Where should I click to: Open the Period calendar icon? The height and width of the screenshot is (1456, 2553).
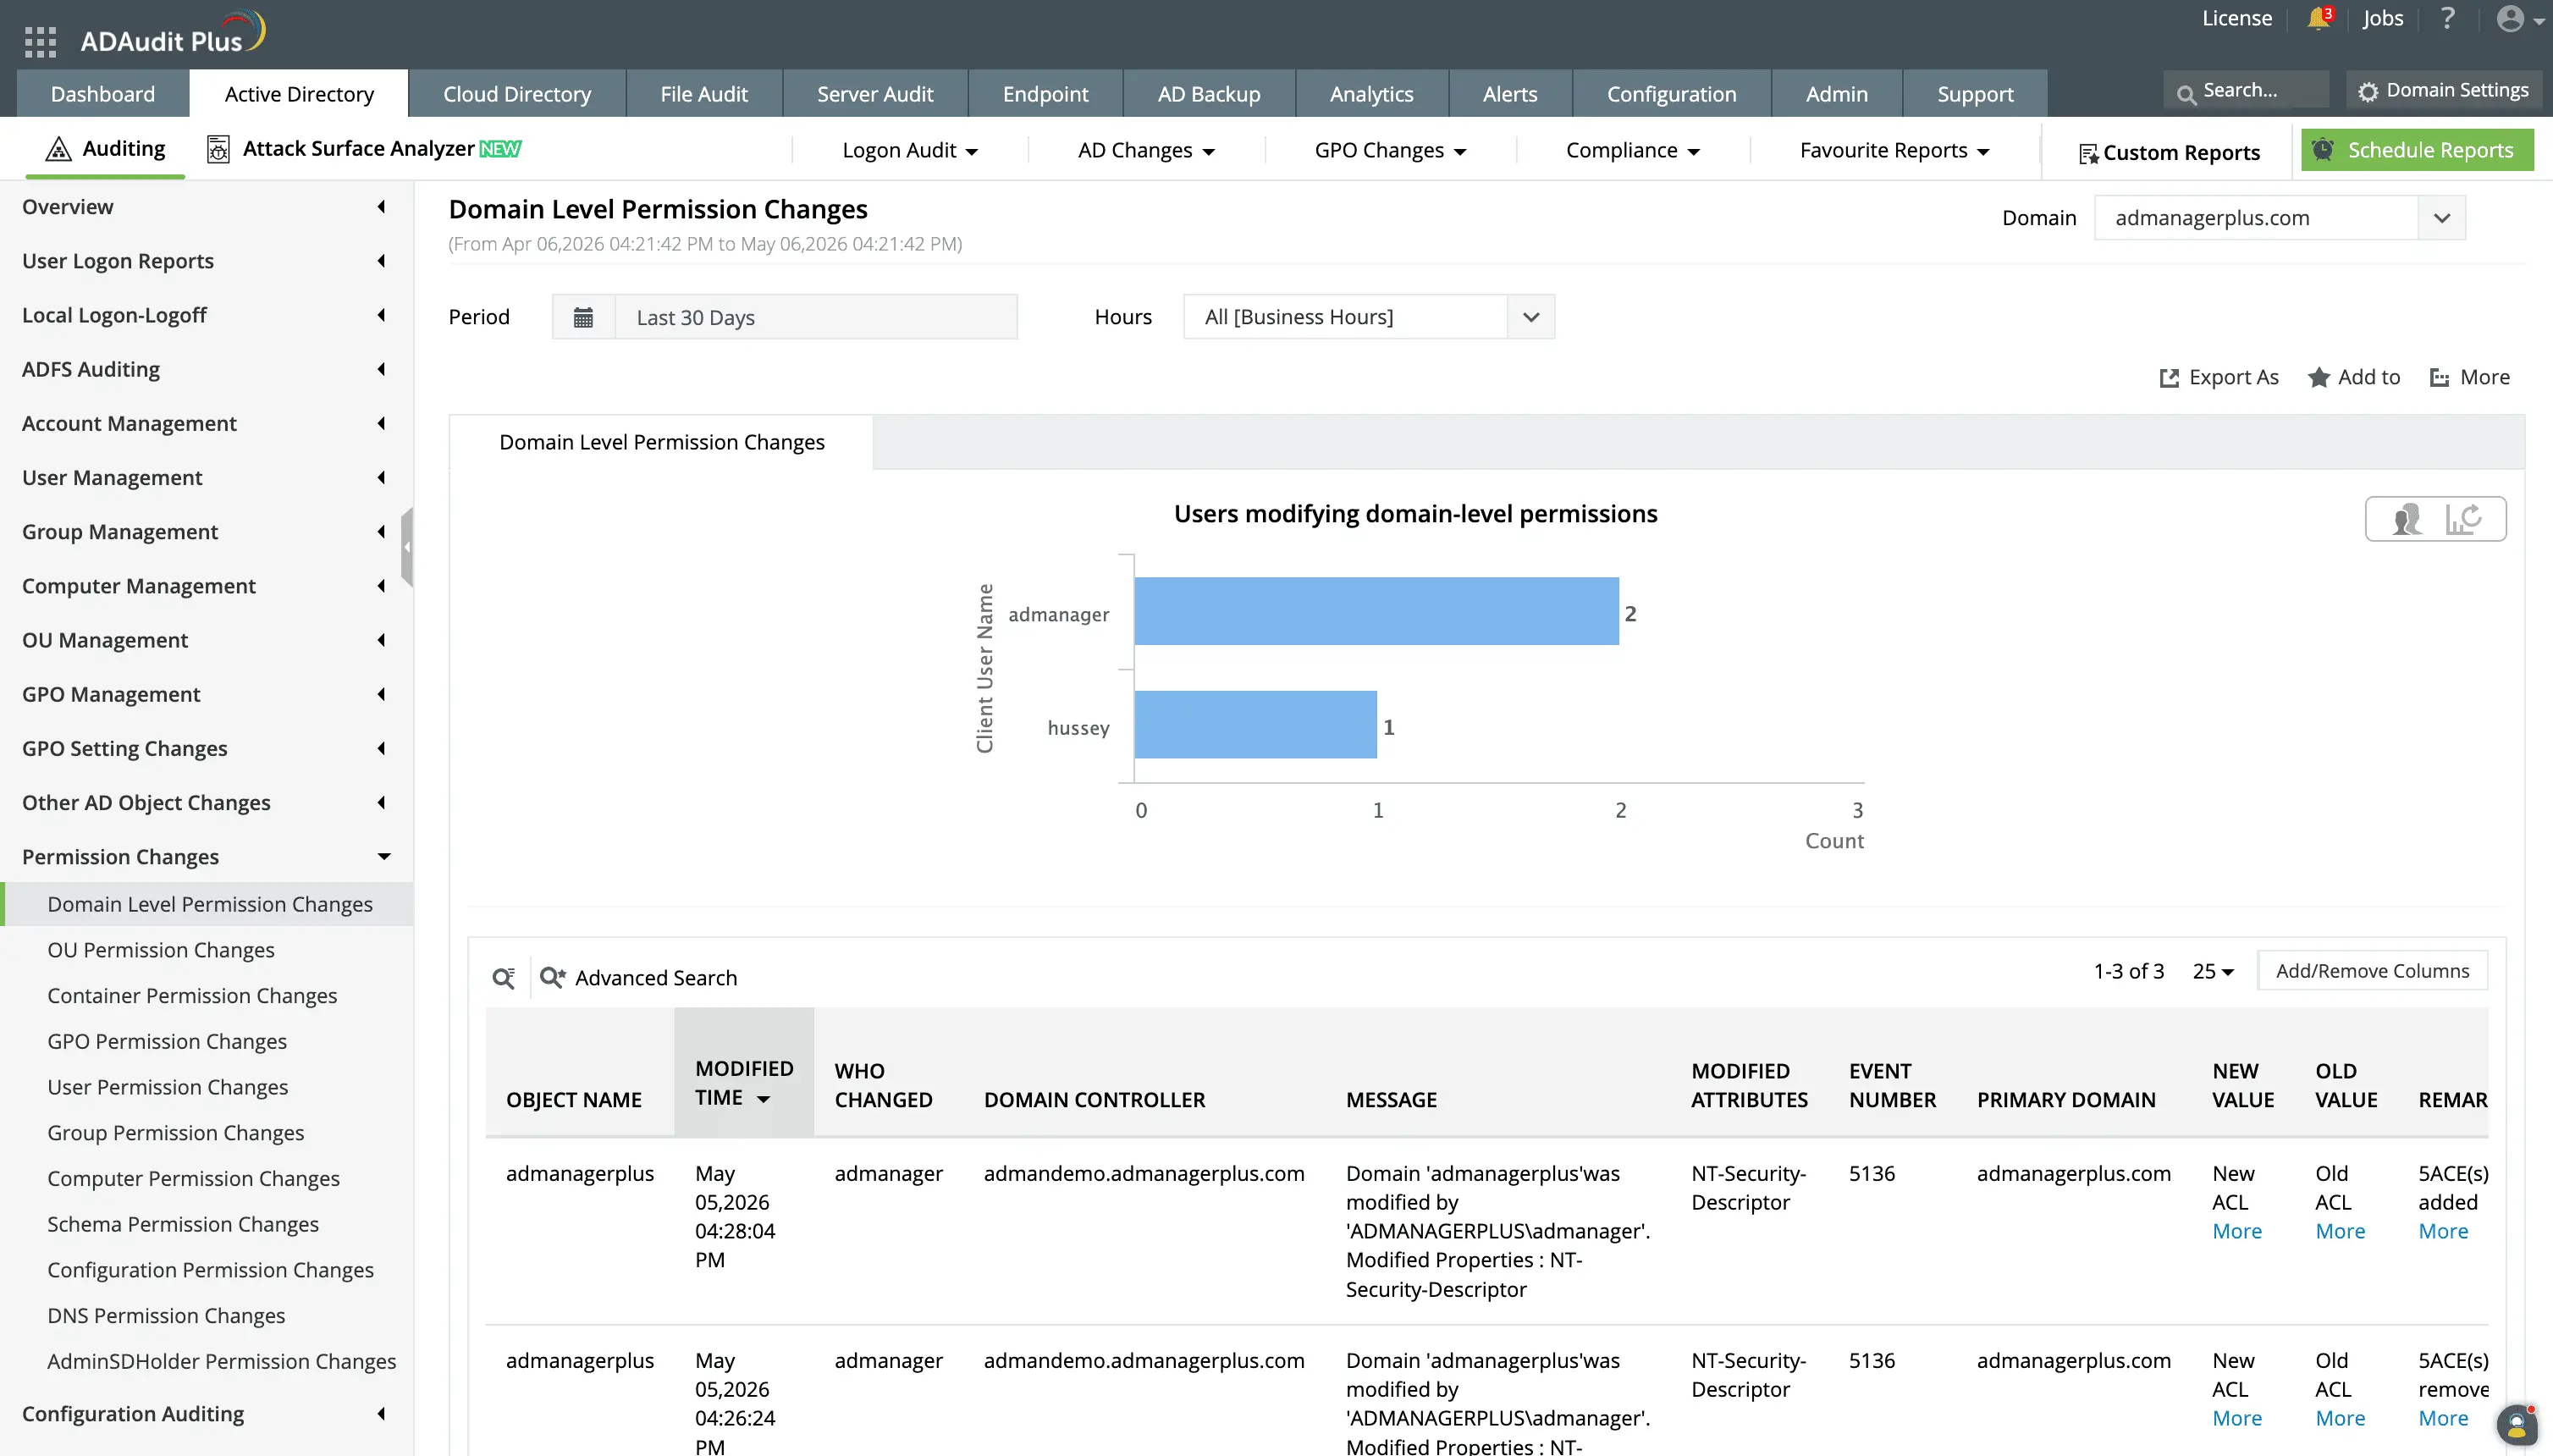click(583, 317)
